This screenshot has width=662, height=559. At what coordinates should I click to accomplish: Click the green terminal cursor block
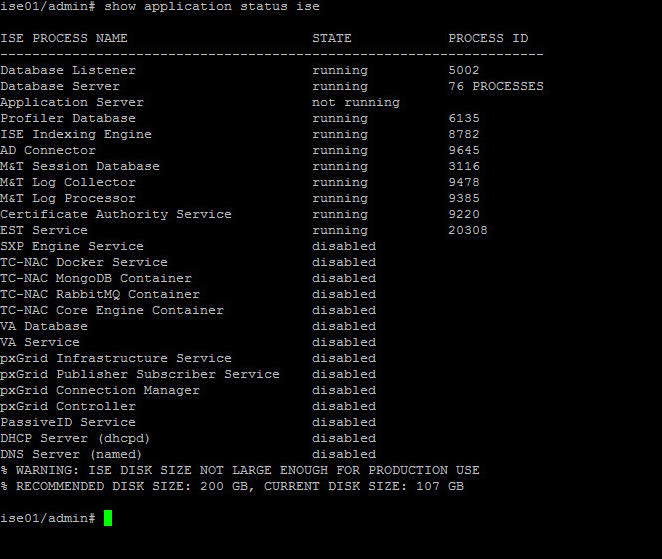pyautogui.click(x=108, y=518)
